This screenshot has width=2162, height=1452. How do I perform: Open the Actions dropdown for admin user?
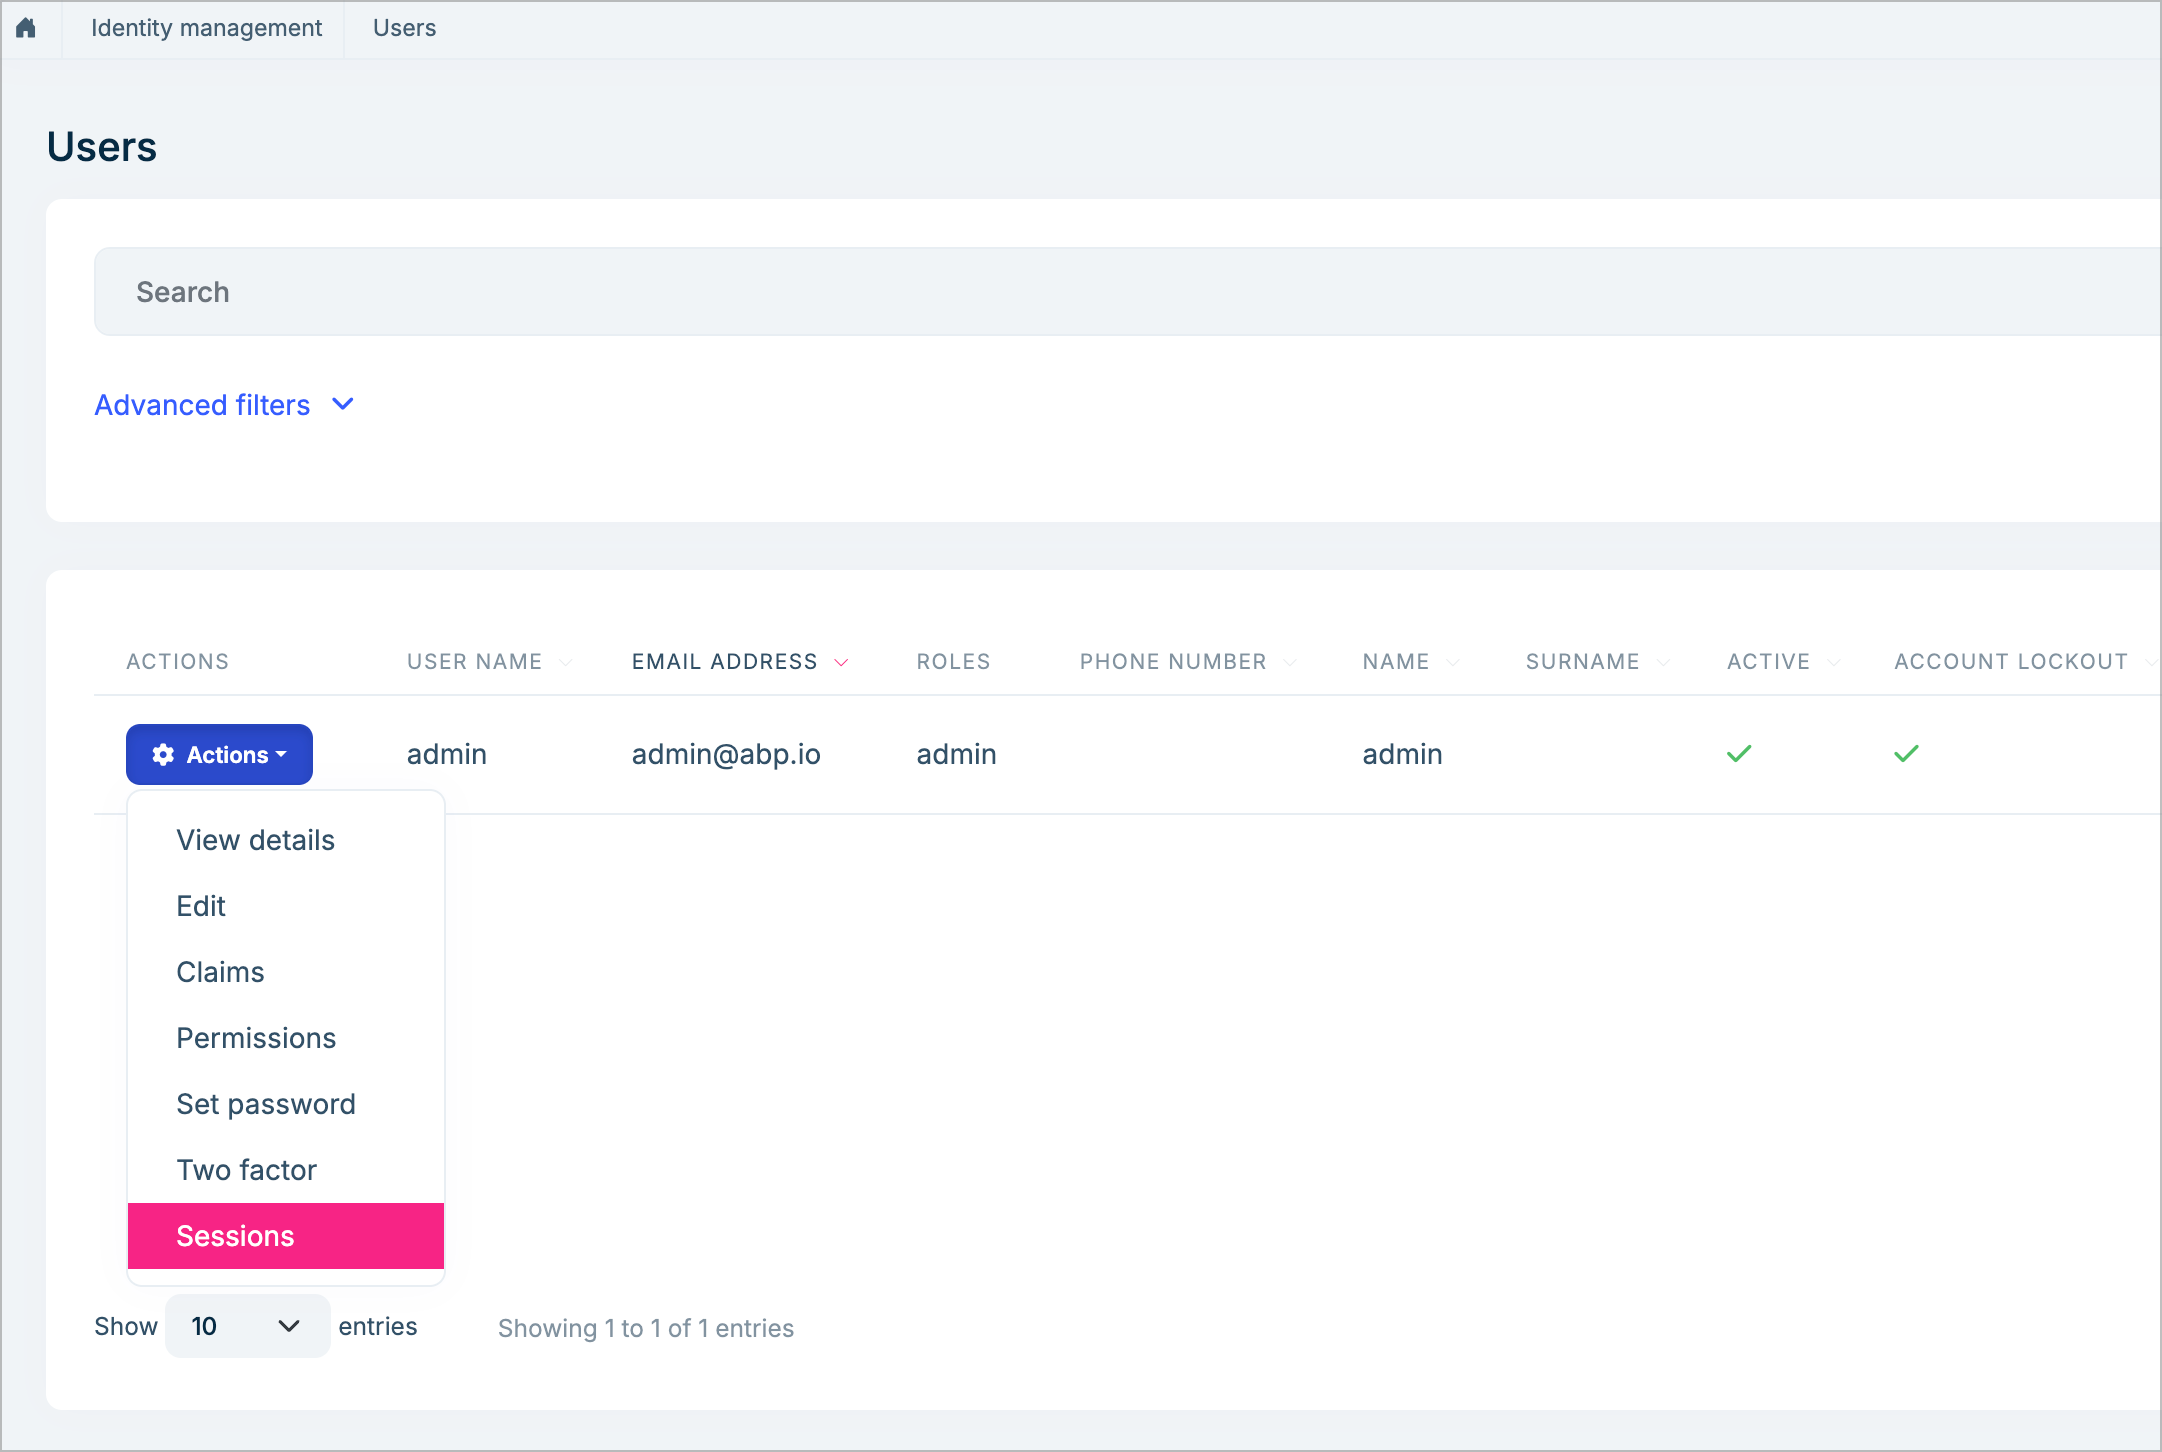point(219,754)
